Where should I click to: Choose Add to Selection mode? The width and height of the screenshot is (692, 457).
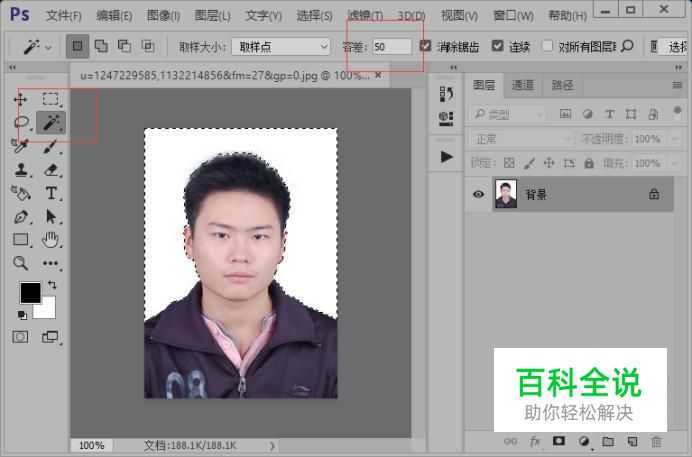click(x=101, y=46)
